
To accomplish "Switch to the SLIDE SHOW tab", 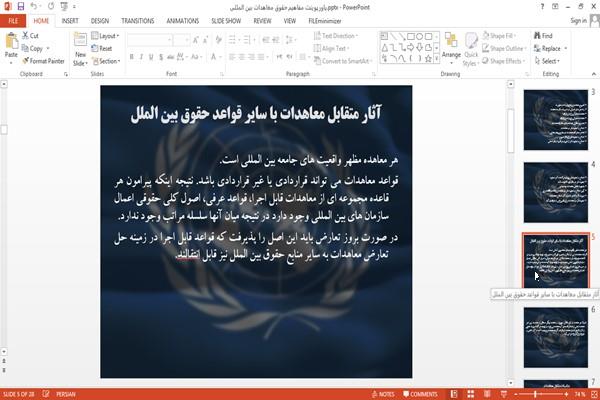I will click(x=226, y=21).
